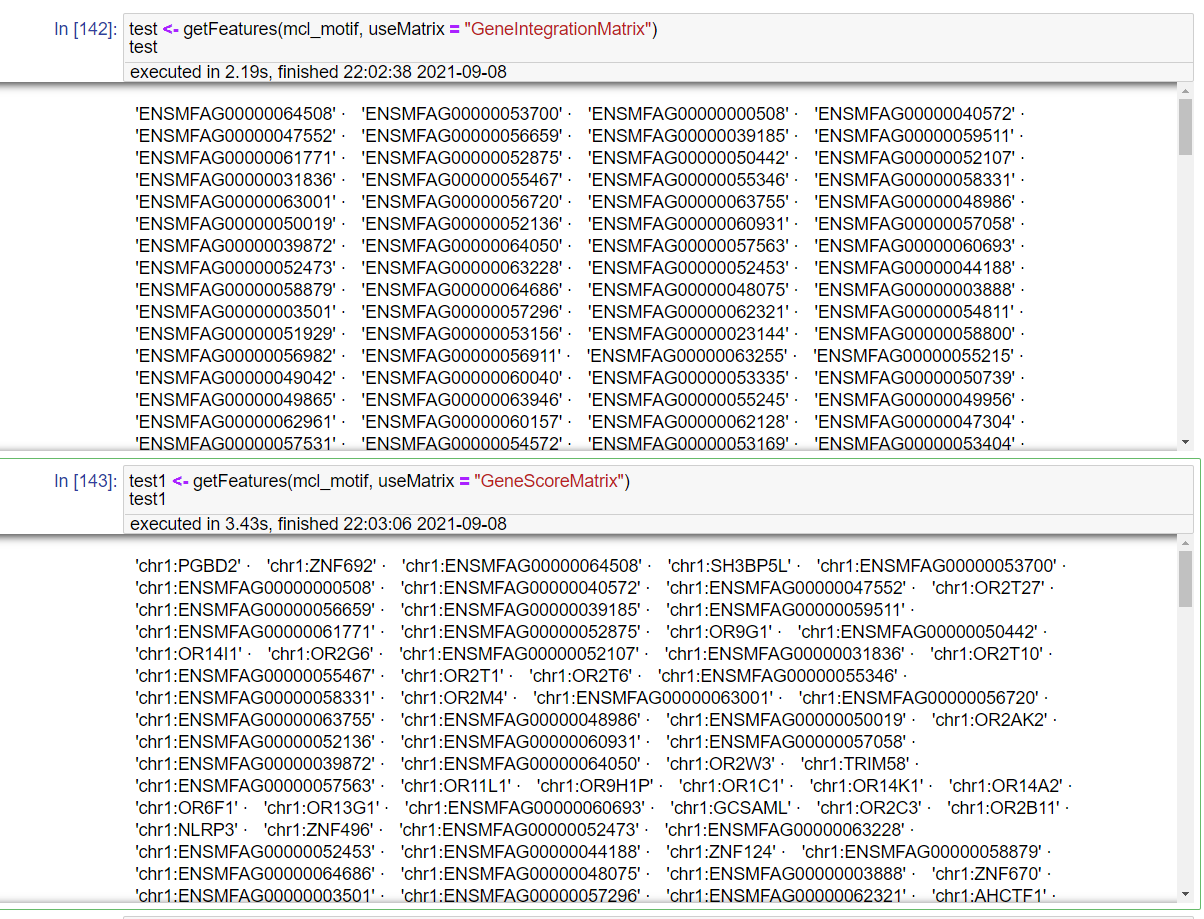Click the In [142] code cell input
Image resolution: width=1204 pixels, height=919 pixels.
660,38
